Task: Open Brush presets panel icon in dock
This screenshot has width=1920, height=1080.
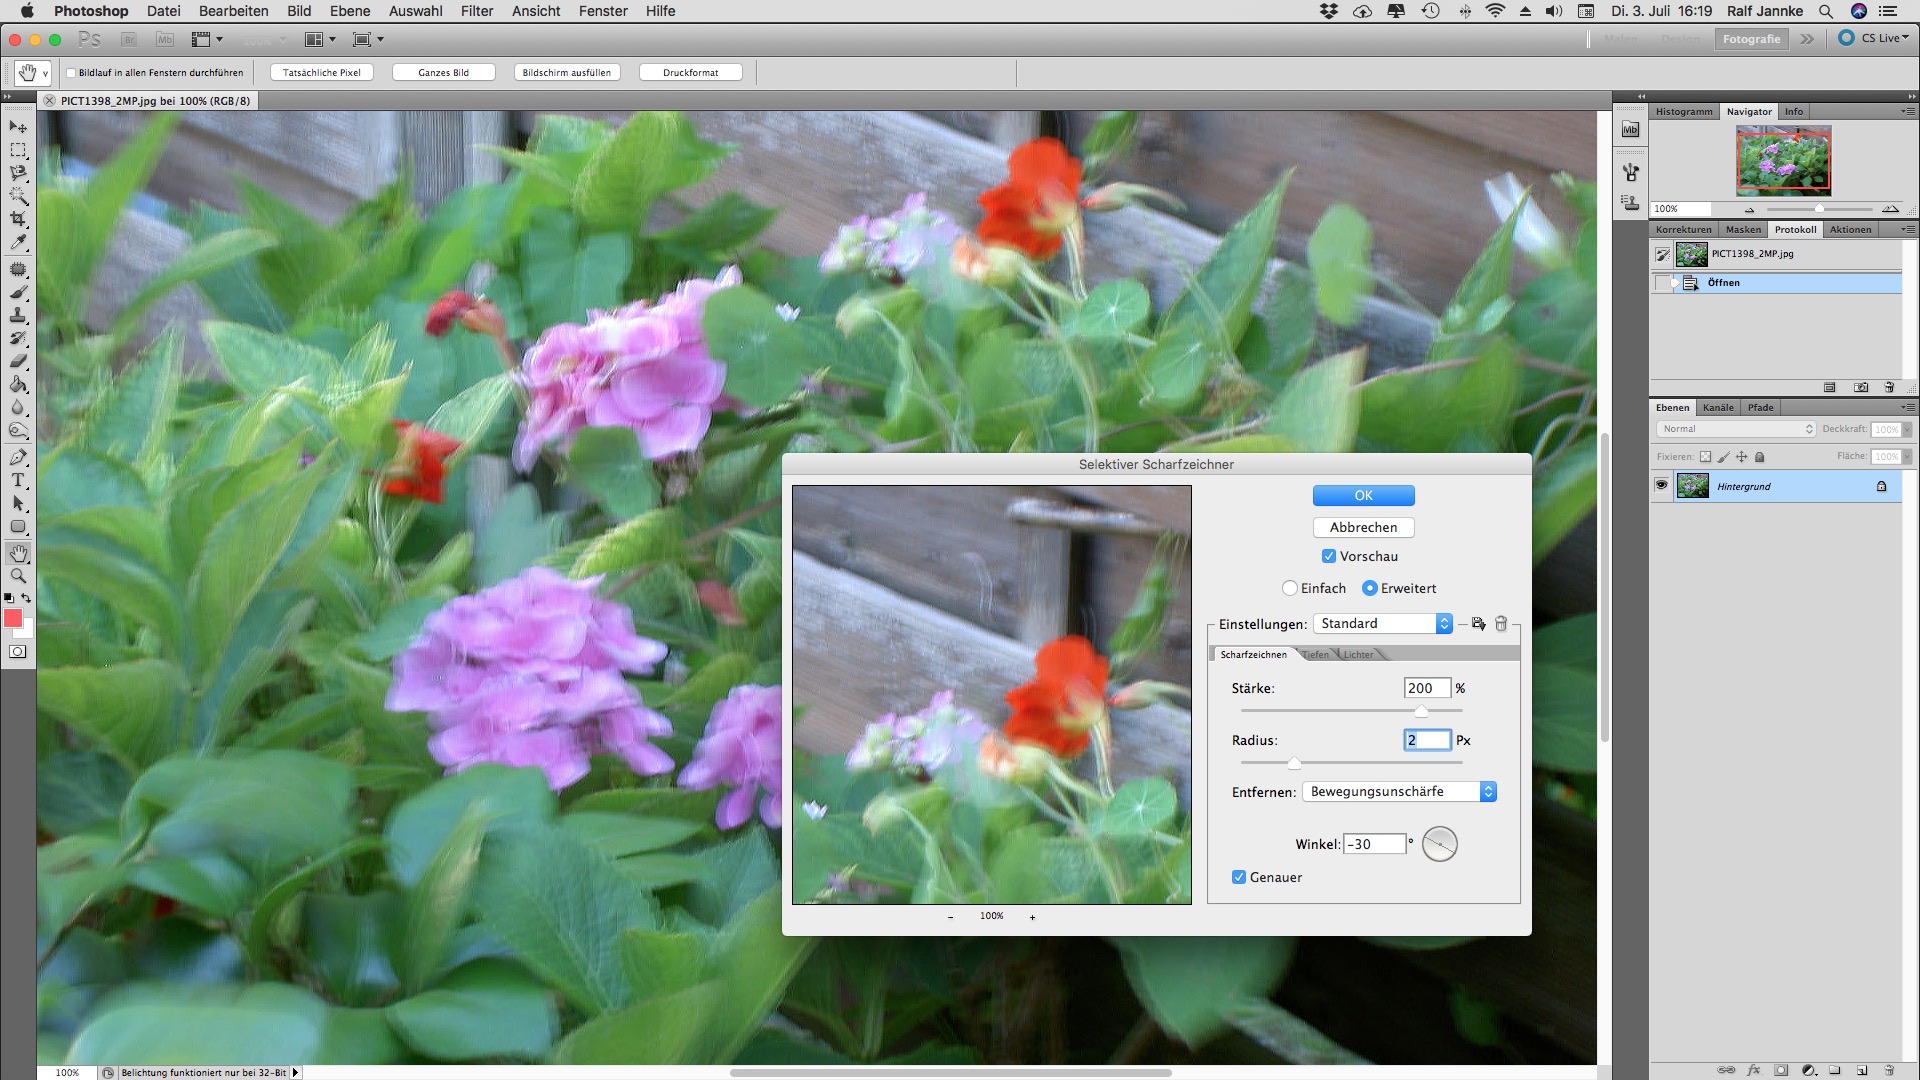Action: point(1631,172)
